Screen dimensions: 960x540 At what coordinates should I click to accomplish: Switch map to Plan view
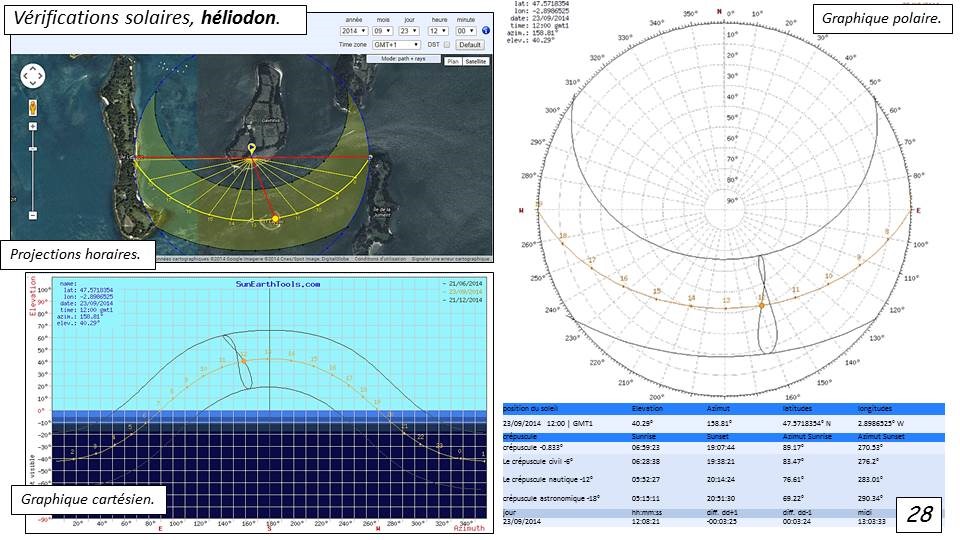pos(452,61)
